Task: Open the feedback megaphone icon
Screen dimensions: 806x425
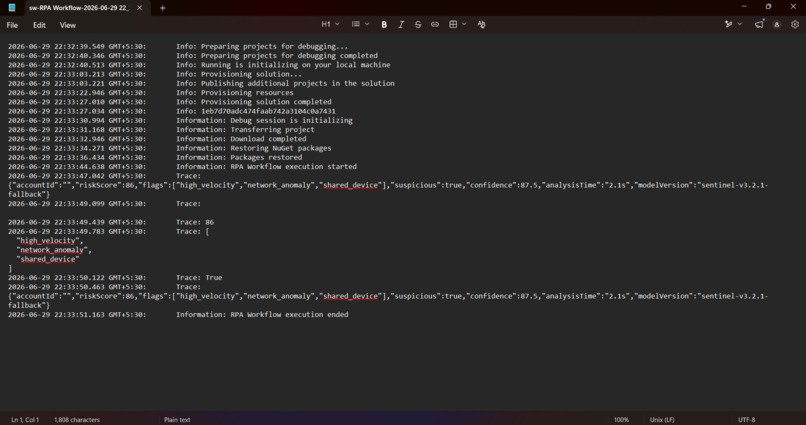Action: click(x=759, y=24)
